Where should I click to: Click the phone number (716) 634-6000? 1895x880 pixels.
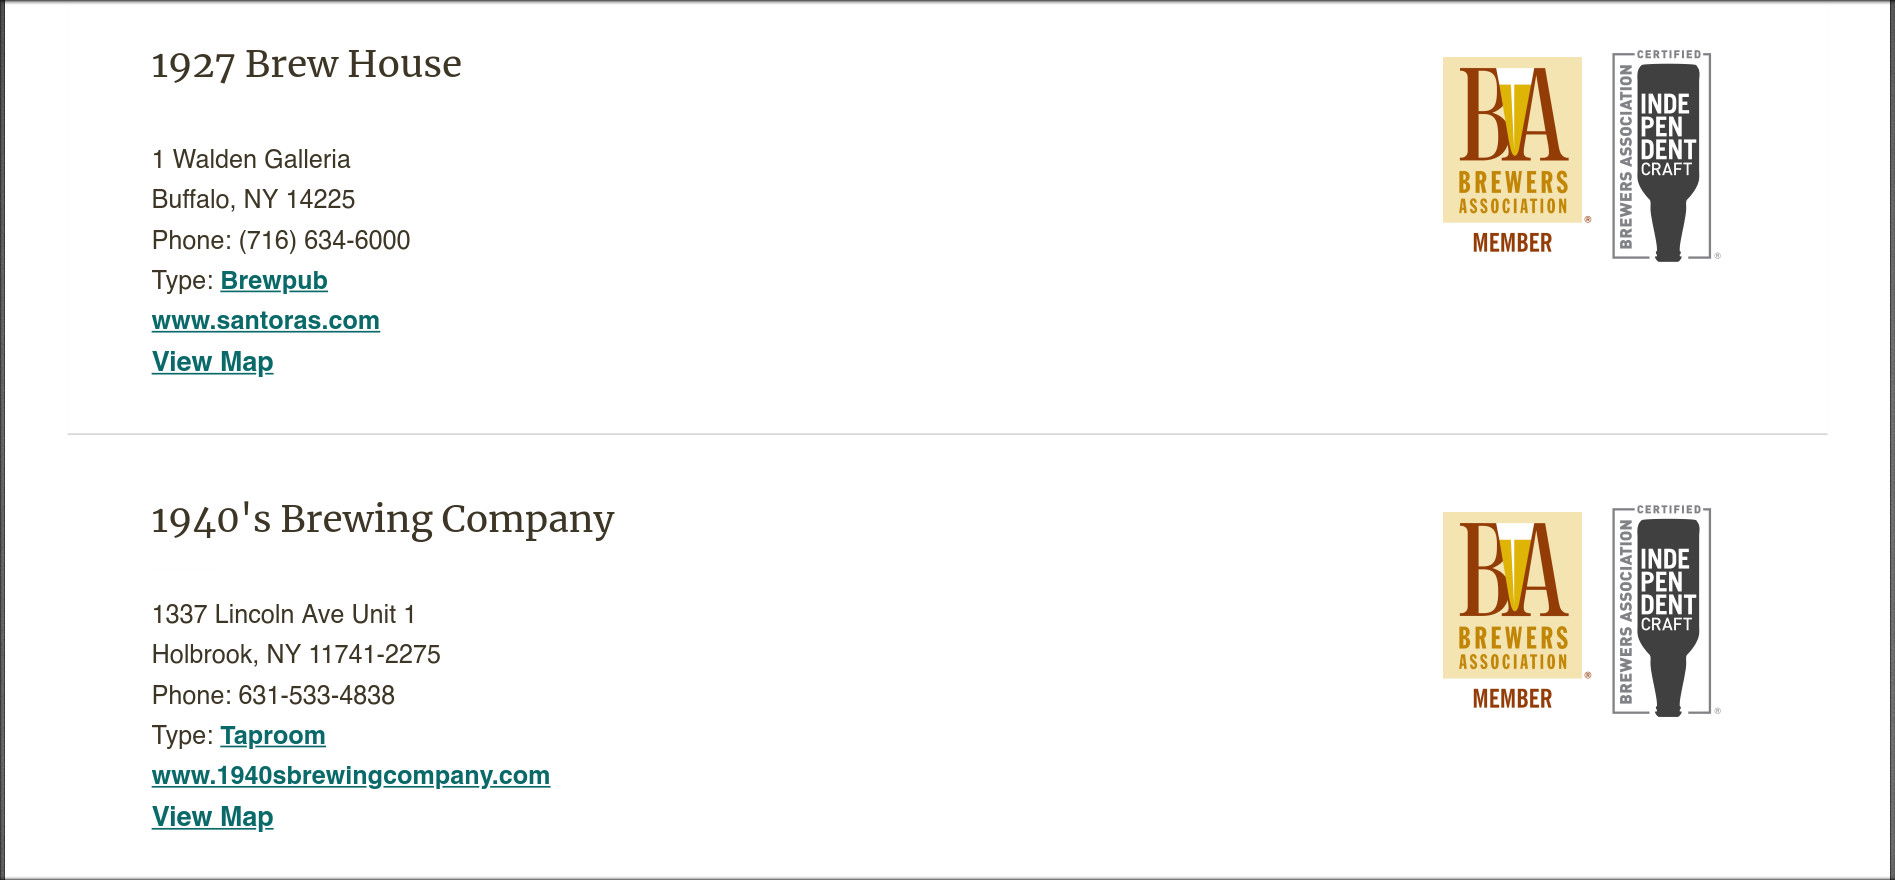click(x=324, y=241)
